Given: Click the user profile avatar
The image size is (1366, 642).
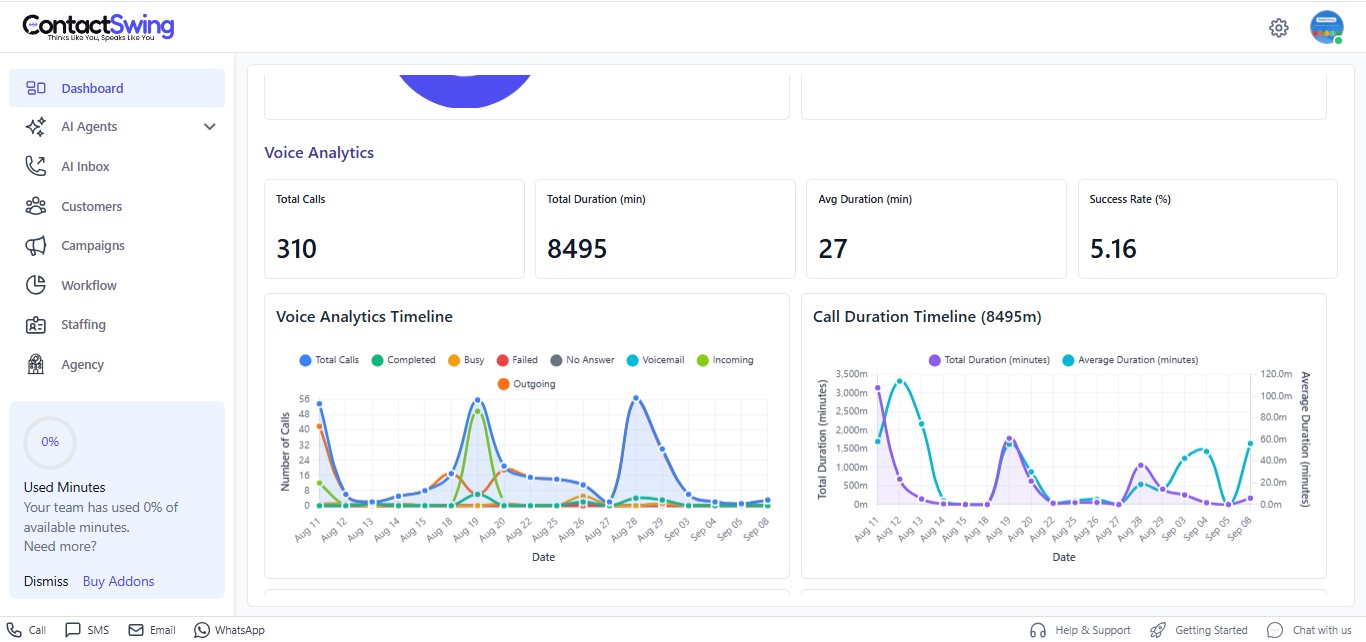Looking at the screenshot, I should point(1326,28).
